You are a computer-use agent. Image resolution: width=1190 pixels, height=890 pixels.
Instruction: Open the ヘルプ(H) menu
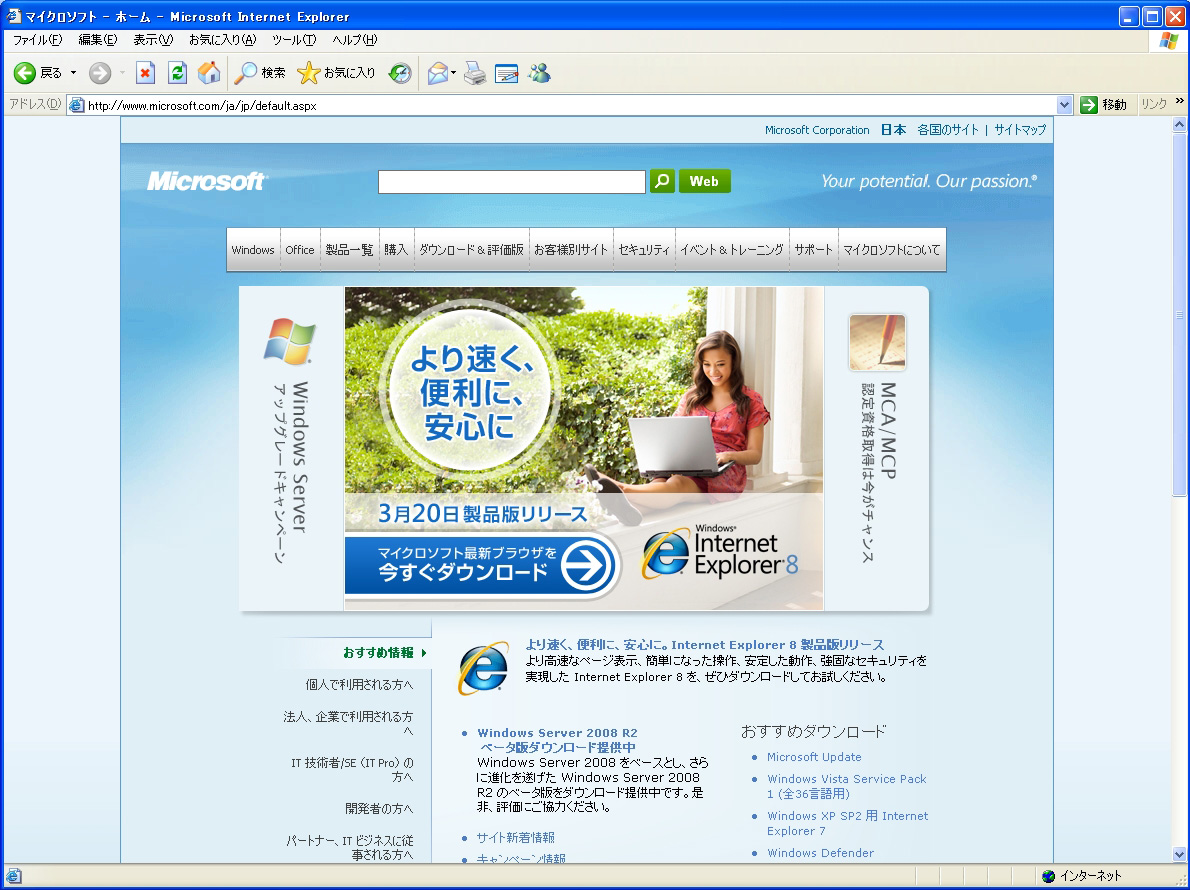click(x=354, y=40)
